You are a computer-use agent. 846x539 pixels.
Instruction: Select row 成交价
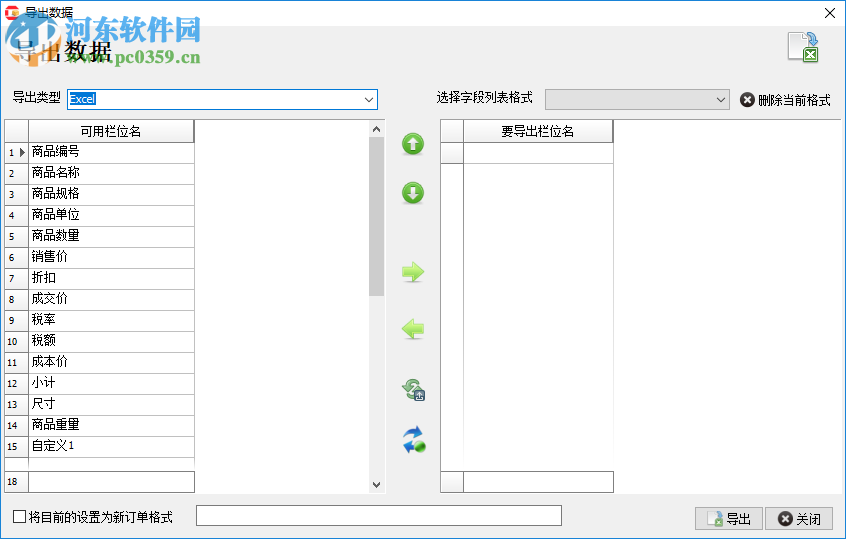pyautogui.click(x=111, y=299)
